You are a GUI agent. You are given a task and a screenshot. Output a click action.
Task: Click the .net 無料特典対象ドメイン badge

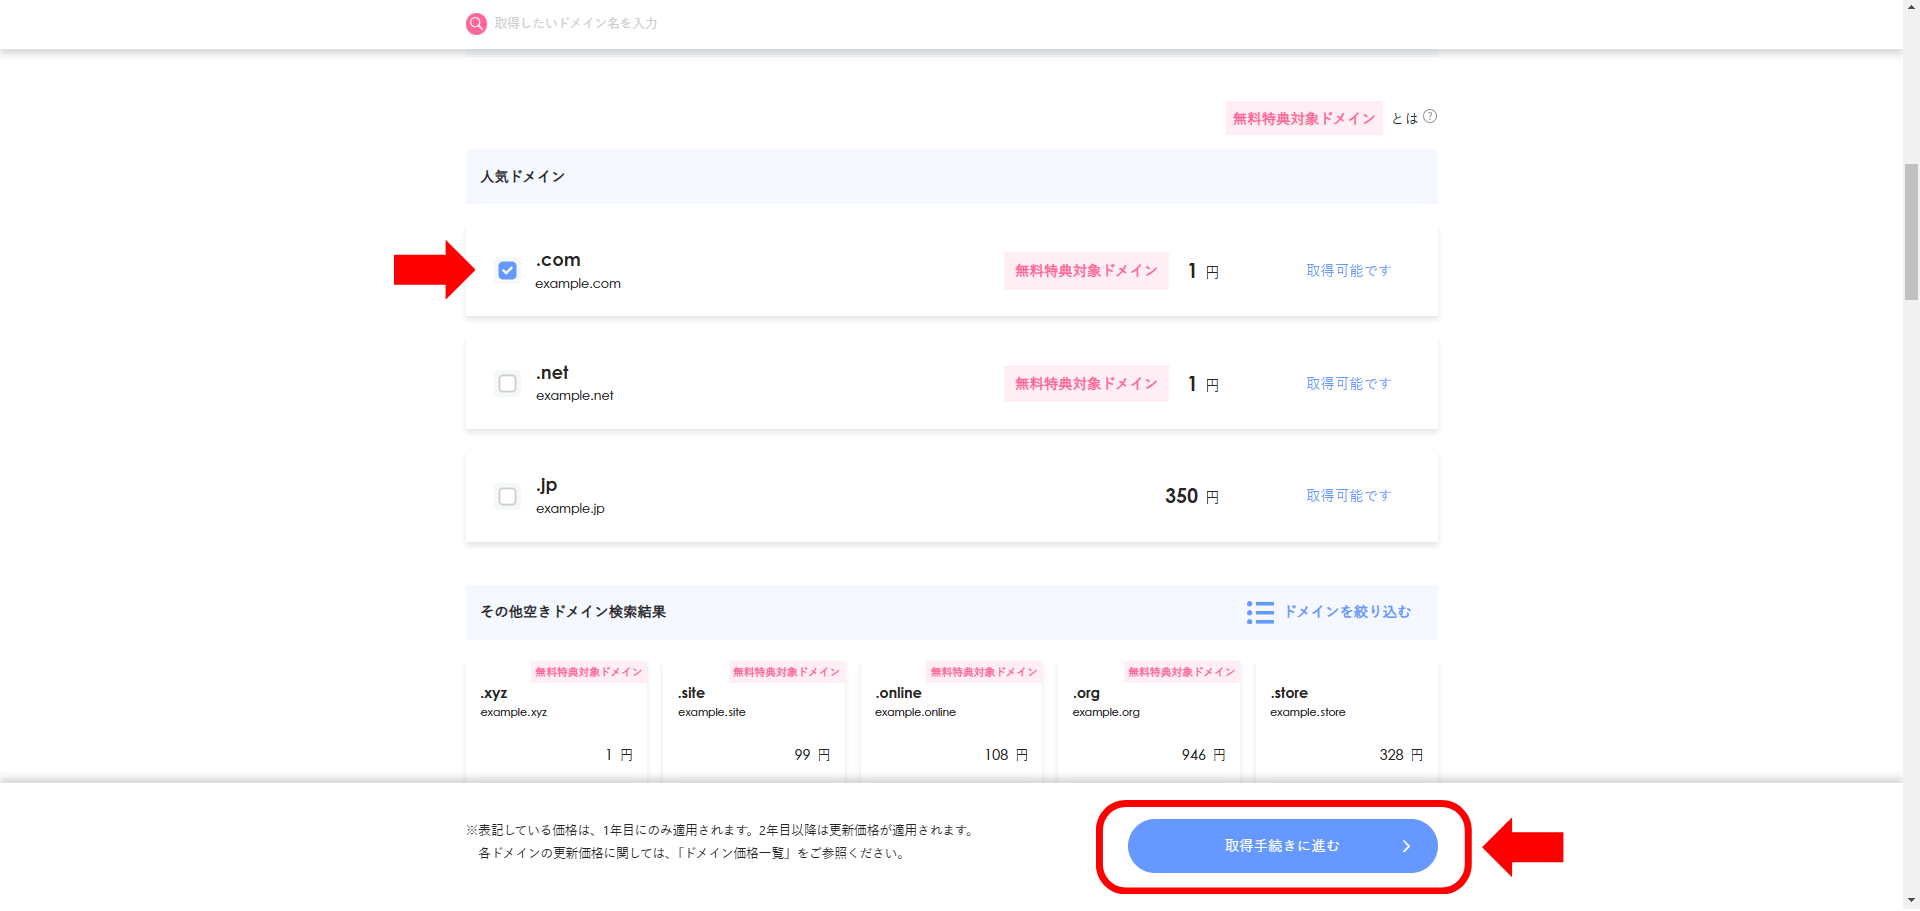1086,384
